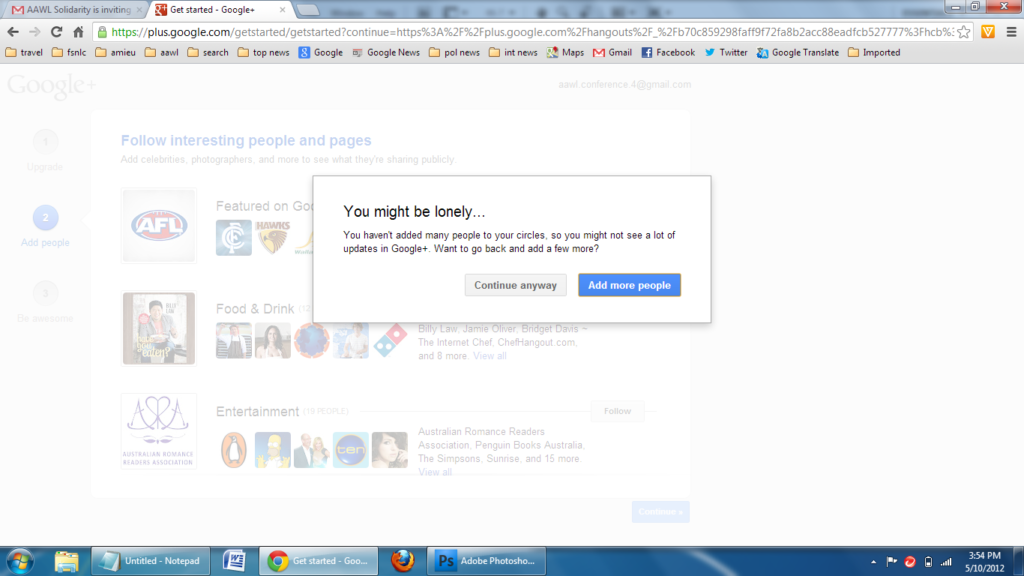Expand the amieu bookmarks folder
Screen dimensions: 1024x576
click(x=116, y=52)
